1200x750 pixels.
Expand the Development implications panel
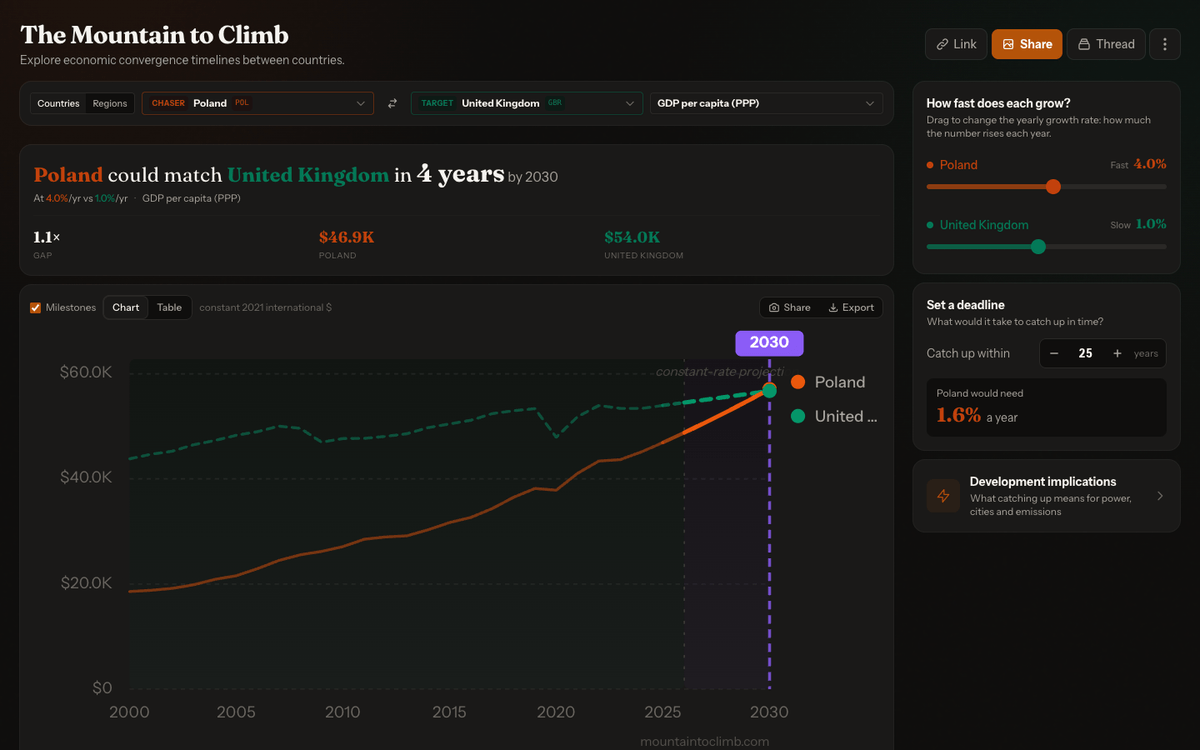(x=1046, y=496)
